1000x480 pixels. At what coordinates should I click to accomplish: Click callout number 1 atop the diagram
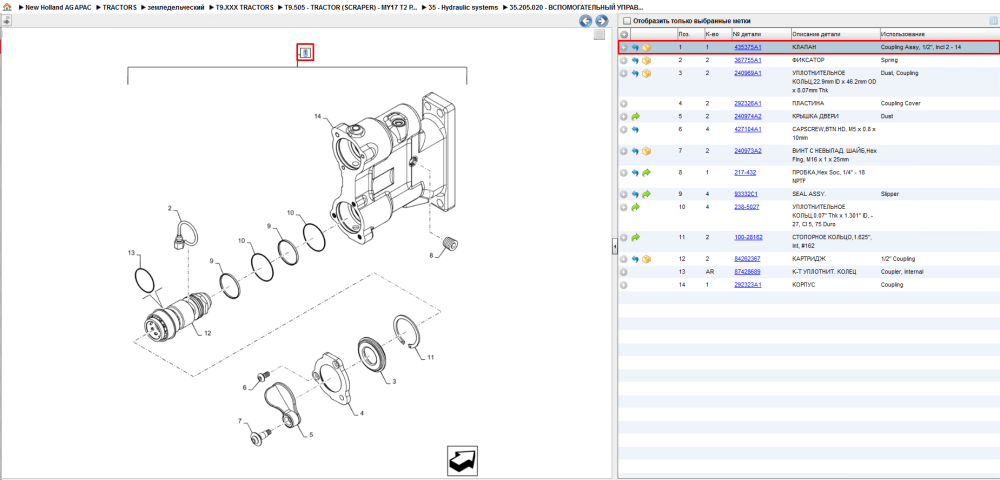click(305, 53)
